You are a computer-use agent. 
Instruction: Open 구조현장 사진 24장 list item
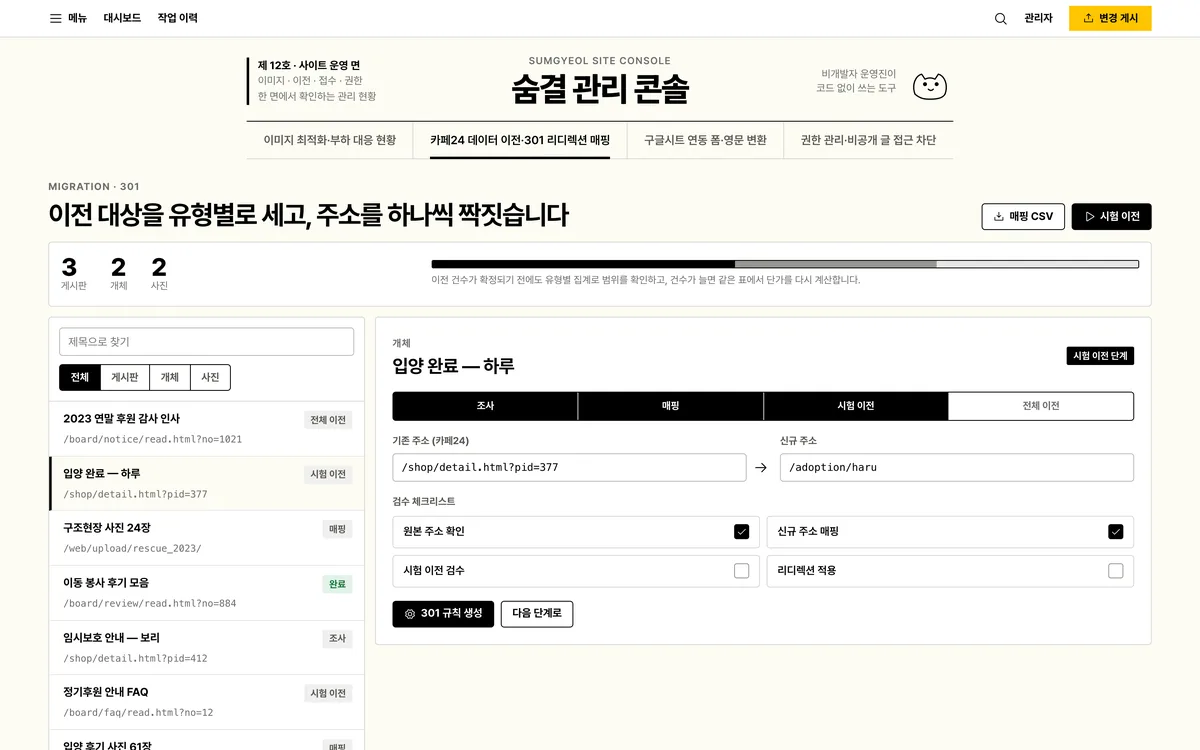206,539
